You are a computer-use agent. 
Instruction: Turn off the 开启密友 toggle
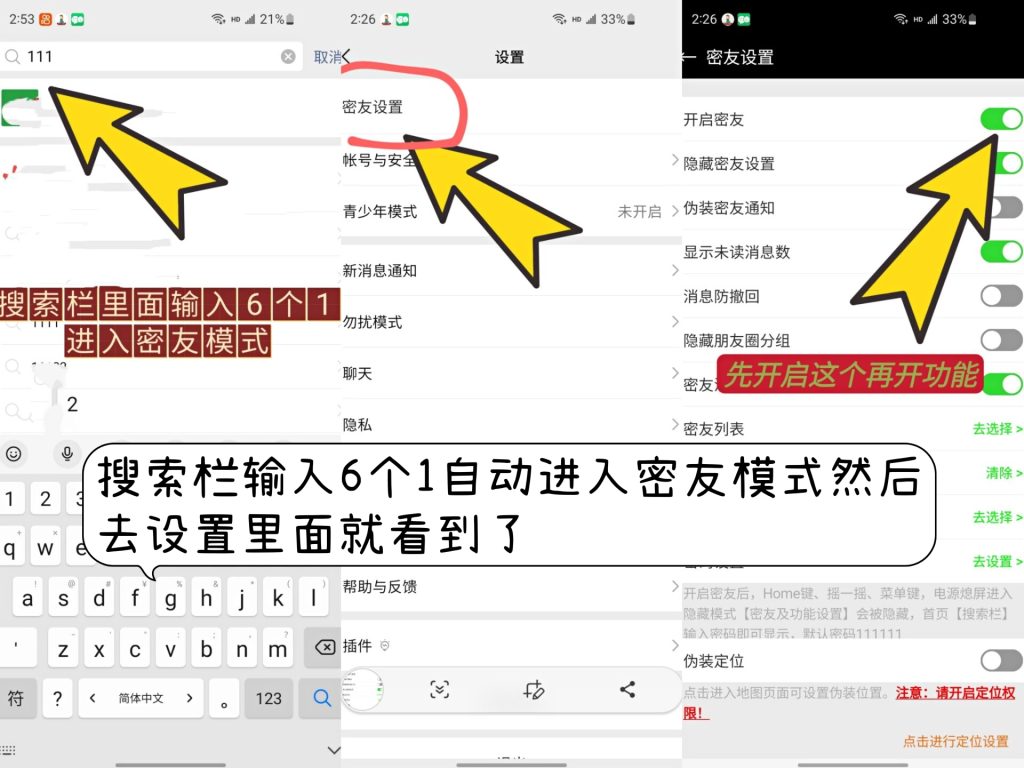click(1001, 119)
